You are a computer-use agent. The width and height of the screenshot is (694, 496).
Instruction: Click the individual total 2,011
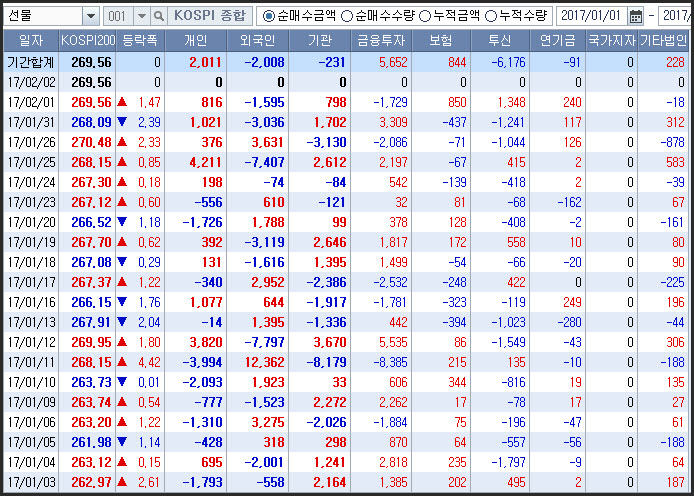coord(206,62)
